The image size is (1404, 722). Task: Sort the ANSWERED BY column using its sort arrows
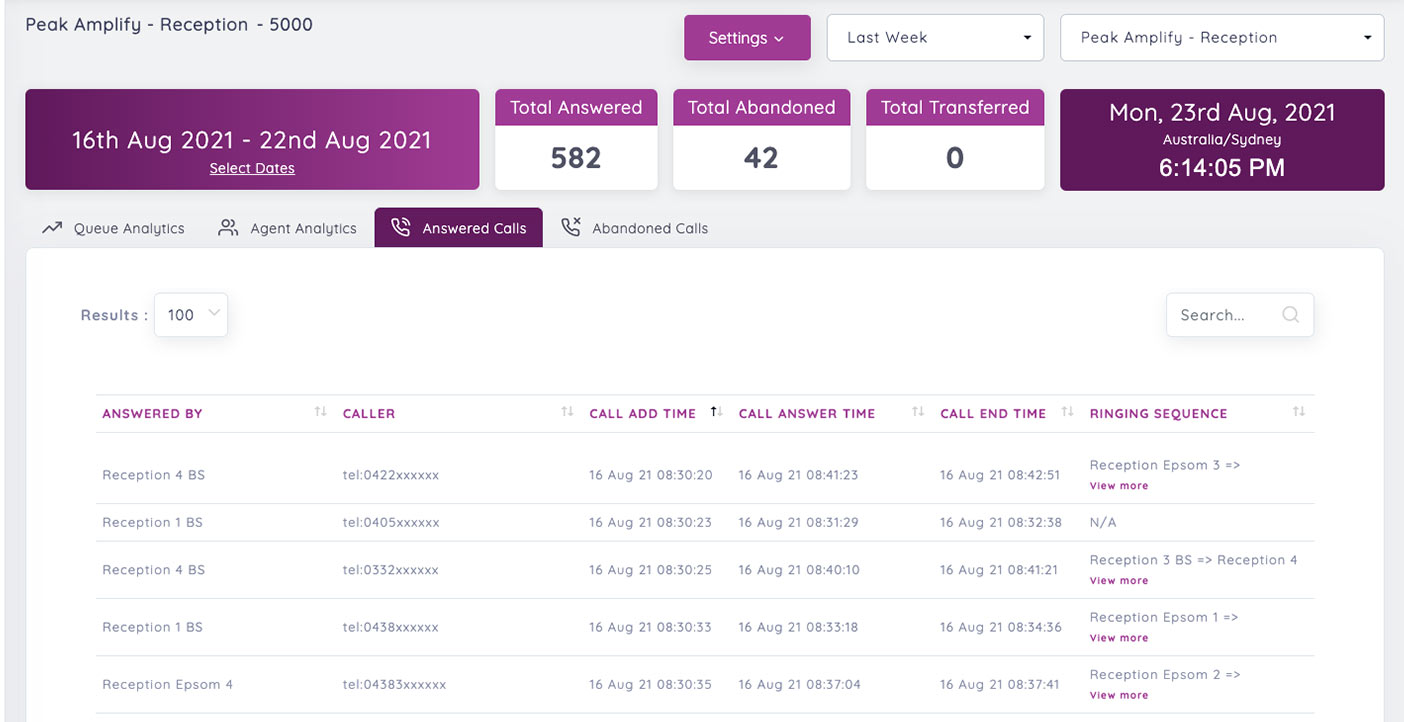[x=320, y=410]
